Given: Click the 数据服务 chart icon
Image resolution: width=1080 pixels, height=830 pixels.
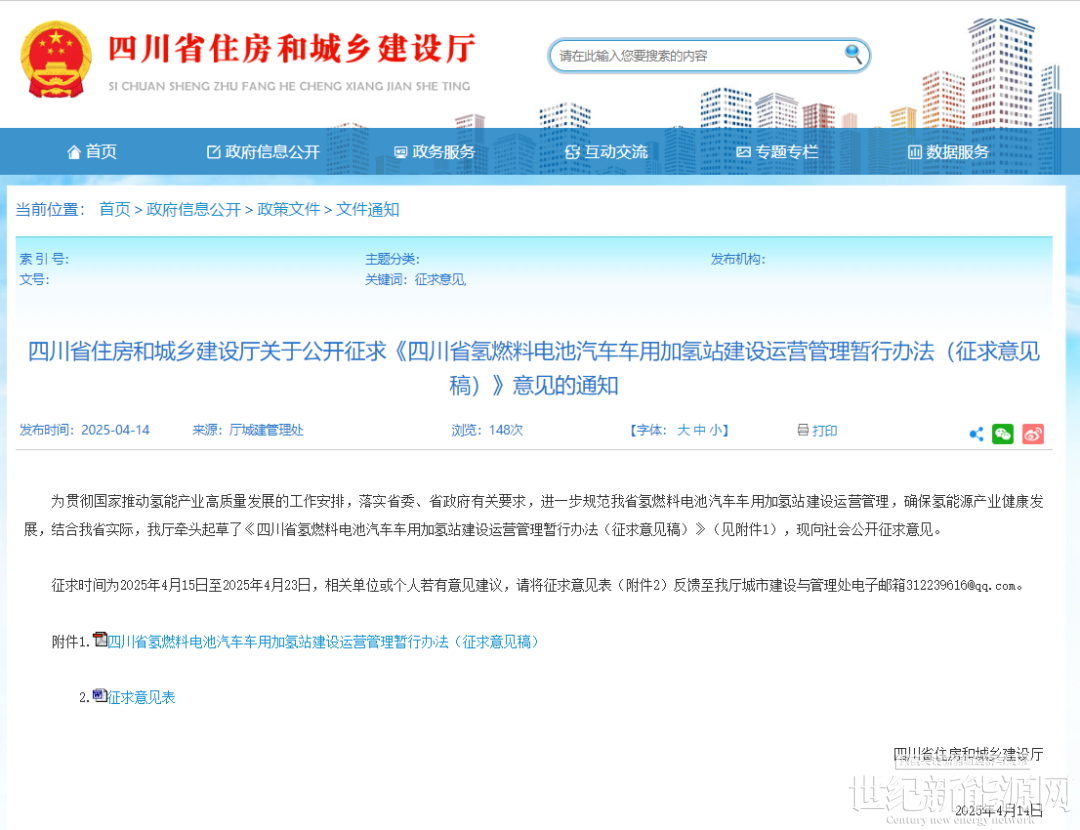Looking at the screenshot, I should (915, 152).
